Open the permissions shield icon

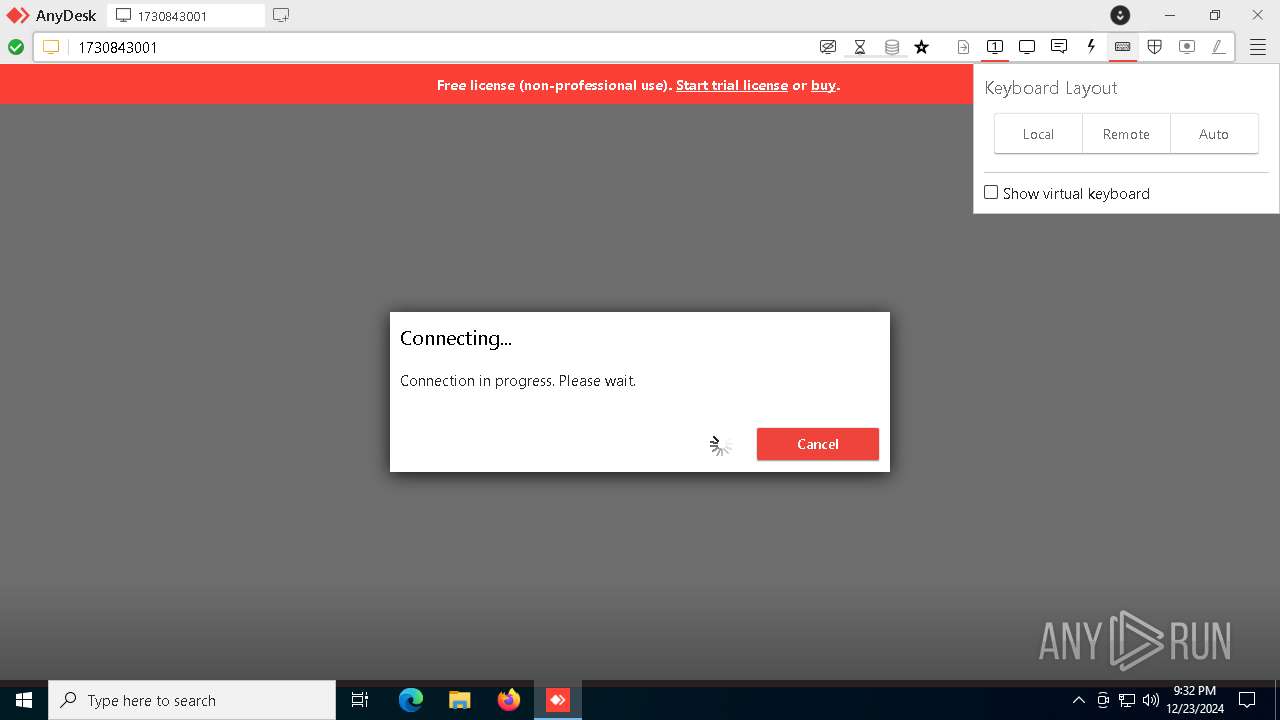[1155, 47]
